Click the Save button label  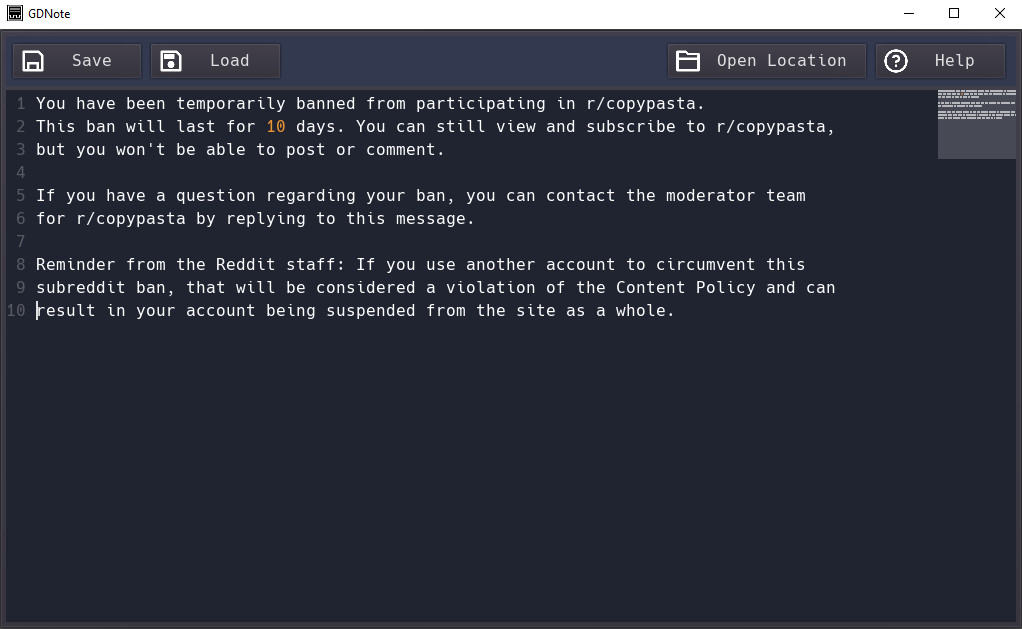point(92,61)
